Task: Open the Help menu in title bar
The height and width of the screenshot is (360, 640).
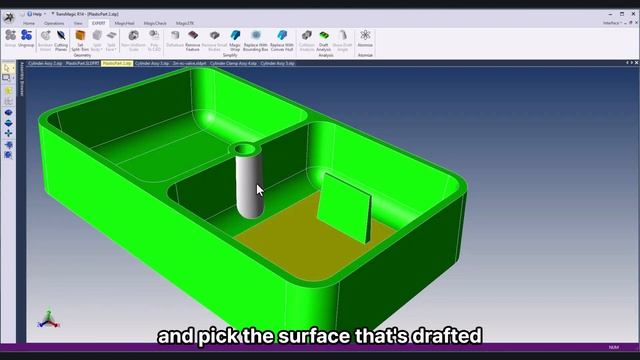Action: [34, 14]
